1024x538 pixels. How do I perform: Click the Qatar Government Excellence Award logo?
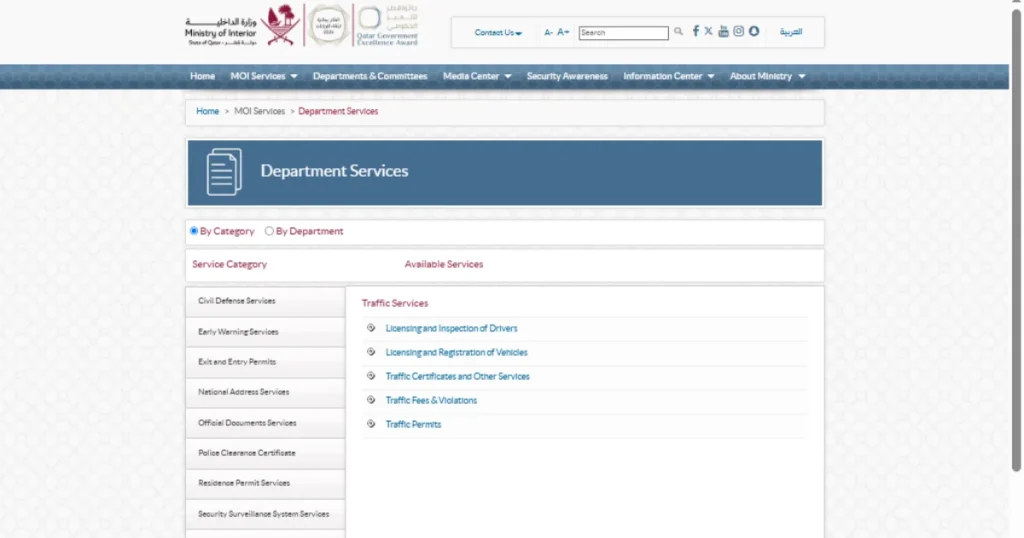[387, 26]
